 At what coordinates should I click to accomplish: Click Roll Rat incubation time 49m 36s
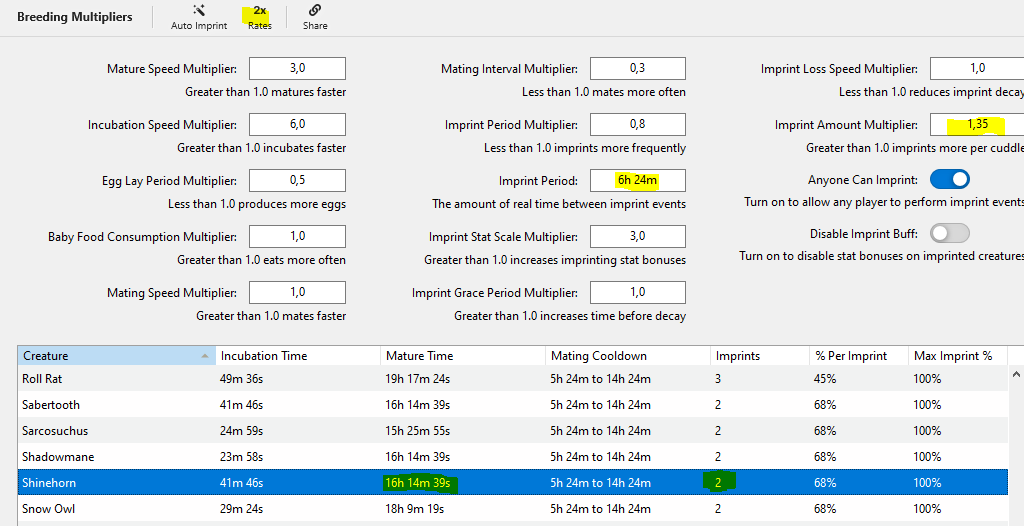(x=242, y=379)
